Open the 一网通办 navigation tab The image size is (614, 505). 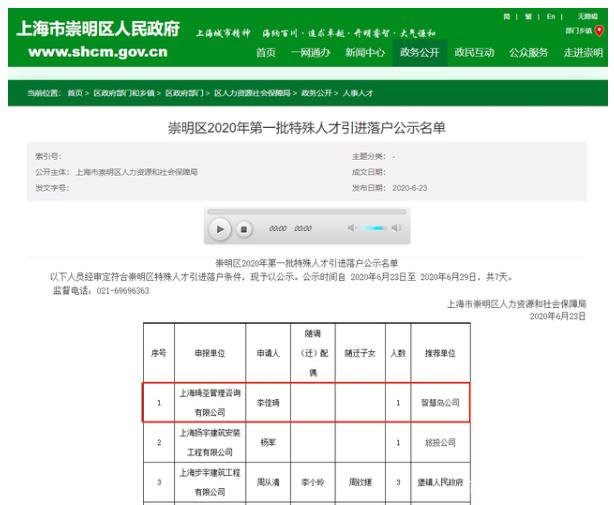(x=311, y=52)
